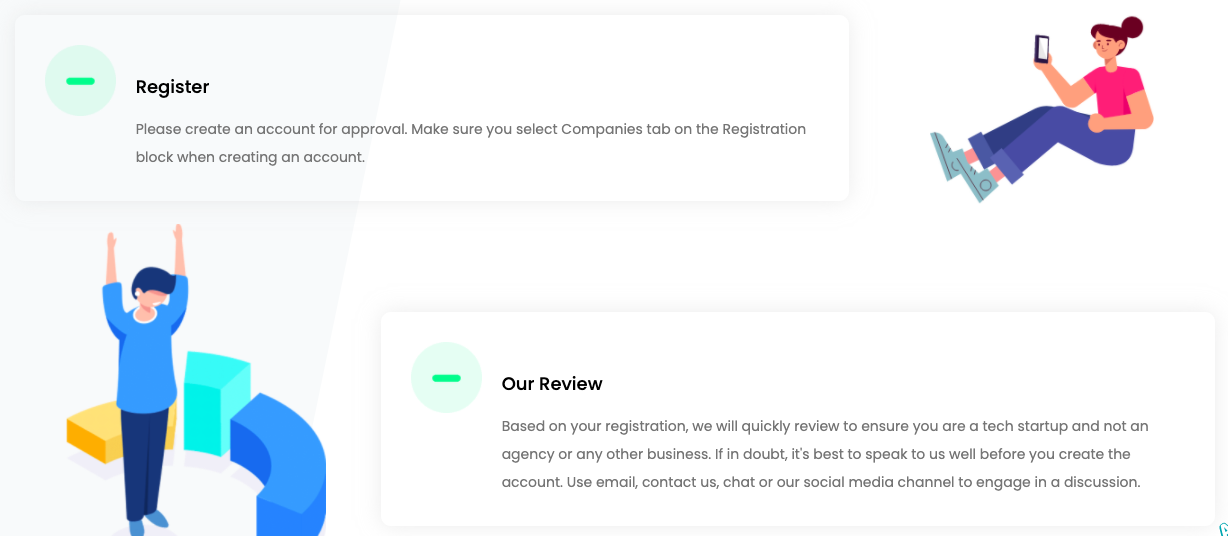The image size is (1228, 536).
Task: Click the woman's teal sneakers
Action: click(962, 165)
